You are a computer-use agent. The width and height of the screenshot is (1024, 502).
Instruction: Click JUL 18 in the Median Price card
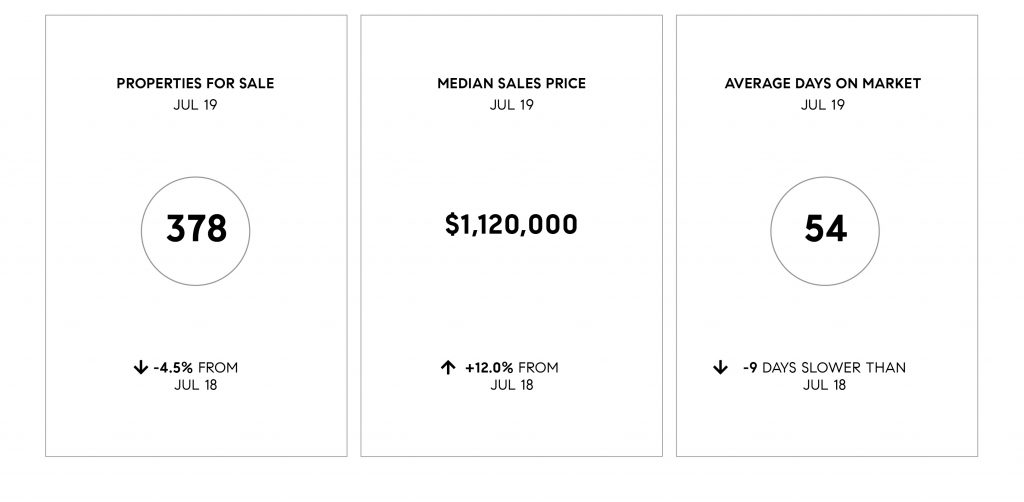(x=511, y=385)
